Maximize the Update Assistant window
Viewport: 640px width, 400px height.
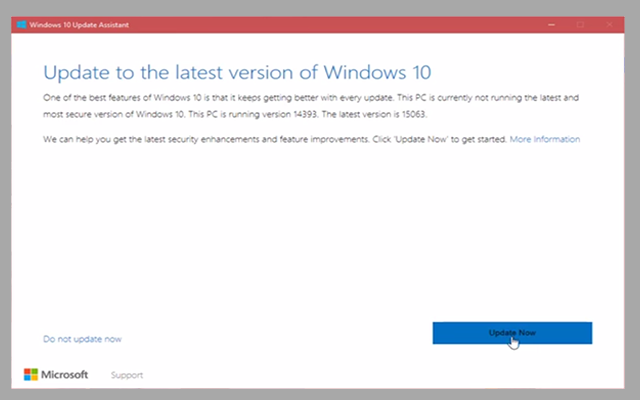580,22
